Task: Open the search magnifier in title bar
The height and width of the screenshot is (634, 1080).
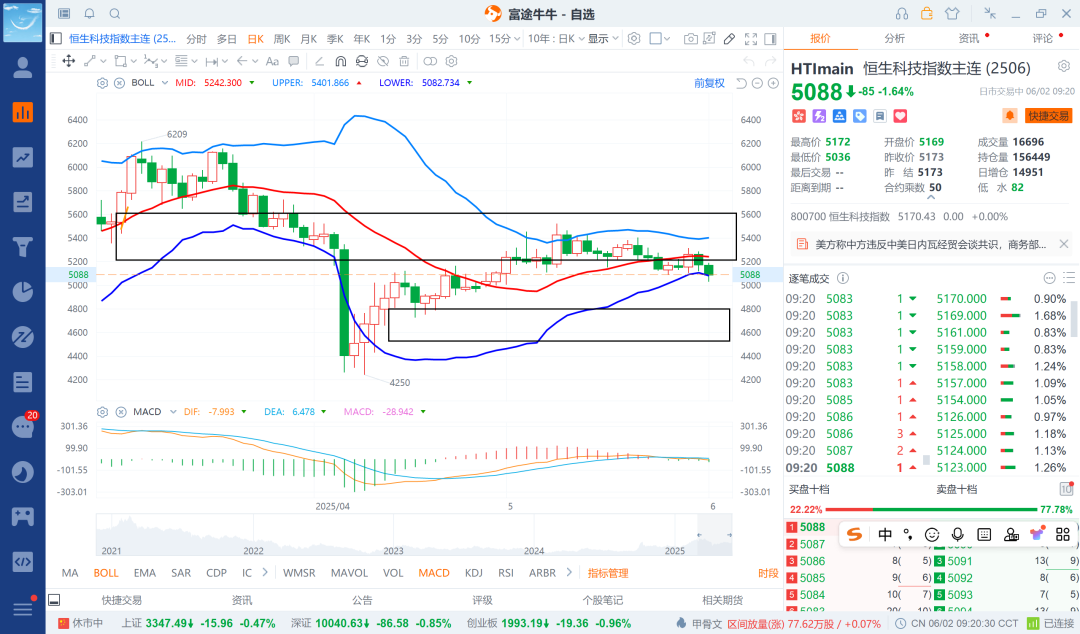Action: coord(115,14)
